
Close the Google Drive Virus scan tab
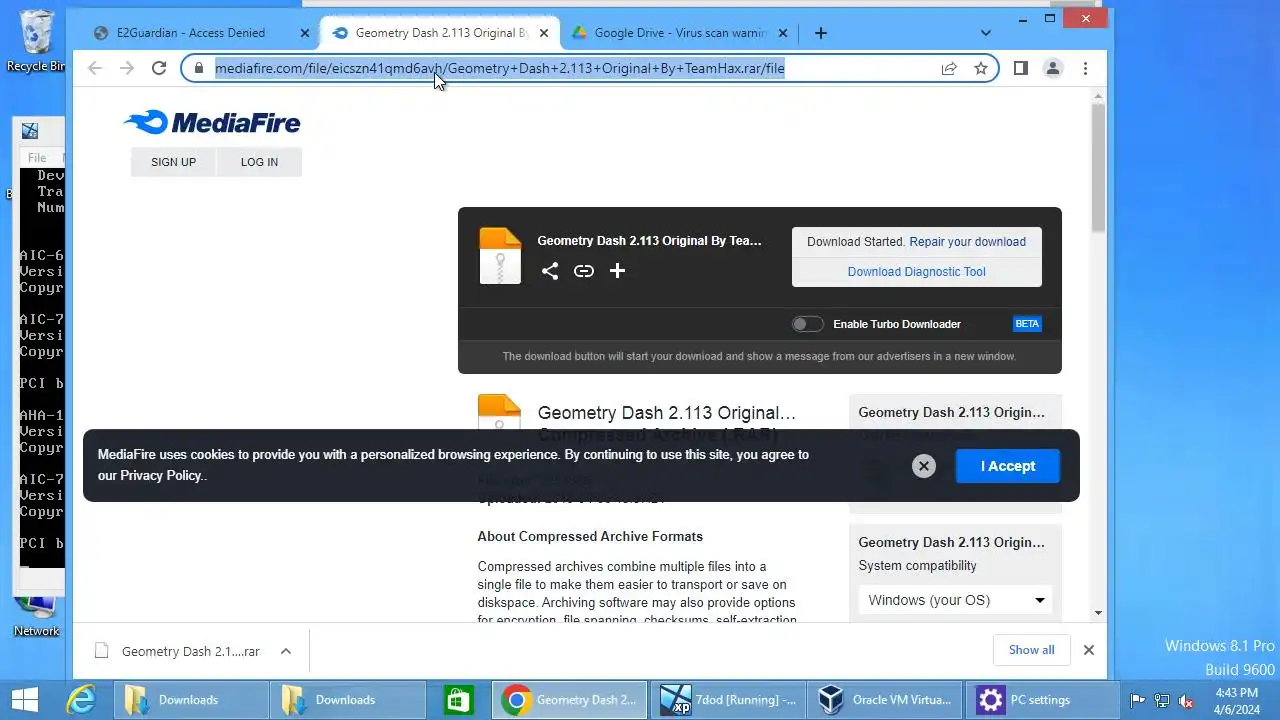(x=785, y=33)
